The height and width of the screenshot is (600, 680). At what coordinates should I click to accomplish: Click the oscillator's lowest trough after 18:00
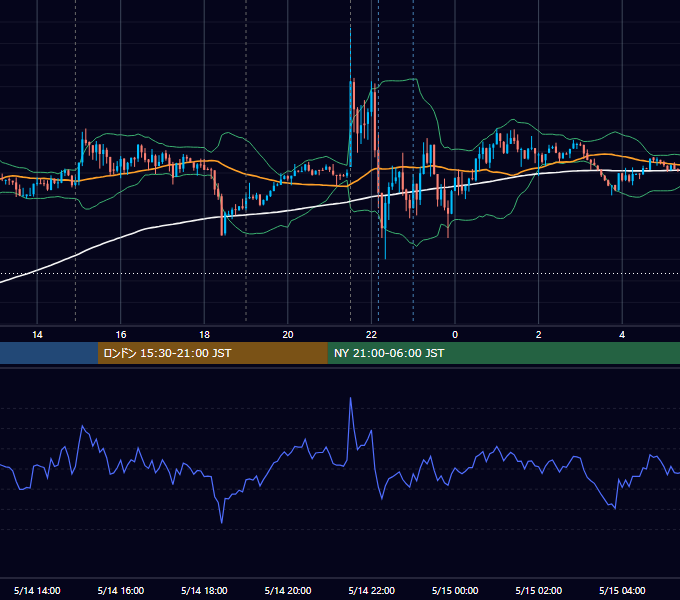[x=222, y=522]
